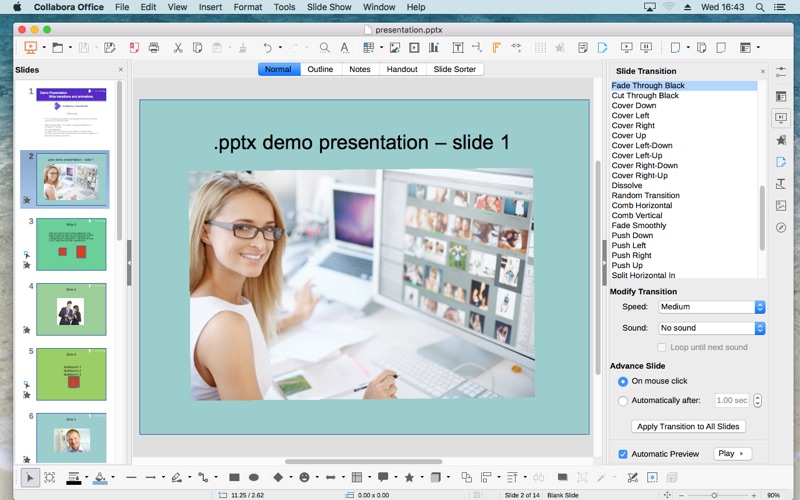The width and height of the screenshot is (800, 500).
Task: Insert an image from the toolbar
Action: tap(394, 47)
